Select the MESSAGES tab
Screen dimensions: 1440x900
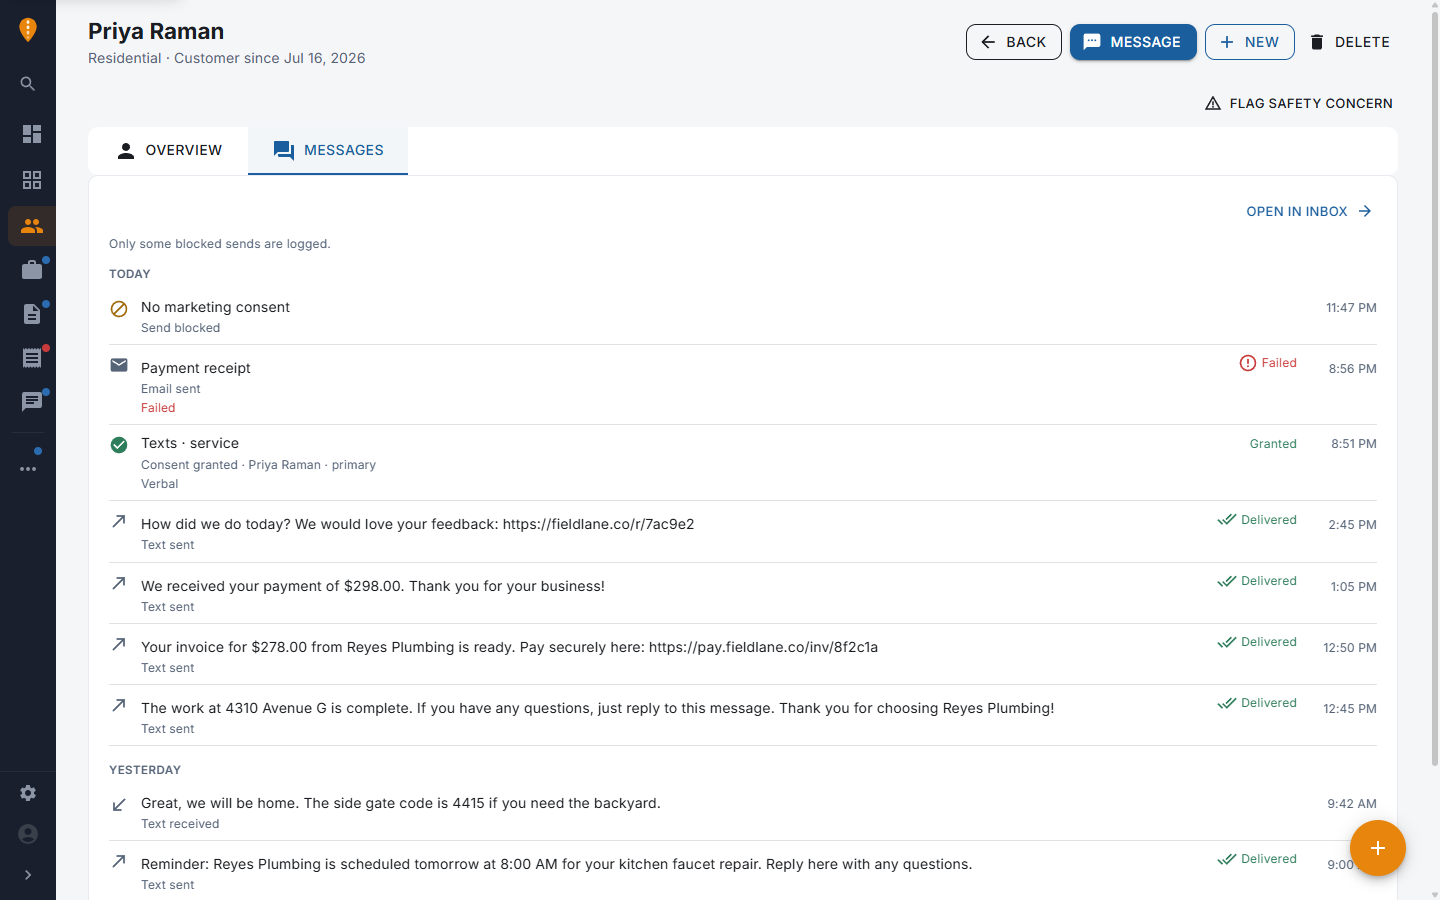coord(328,150)
